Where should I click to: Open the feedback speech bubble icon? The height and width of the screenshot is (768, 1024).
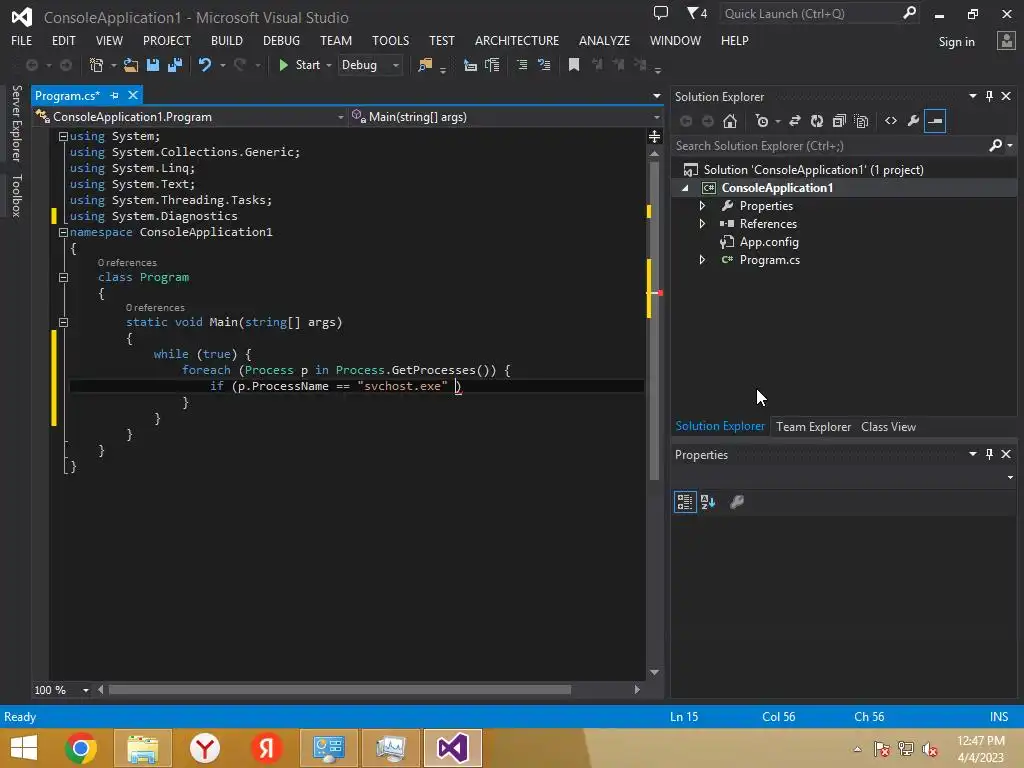(x=661, y=13)
